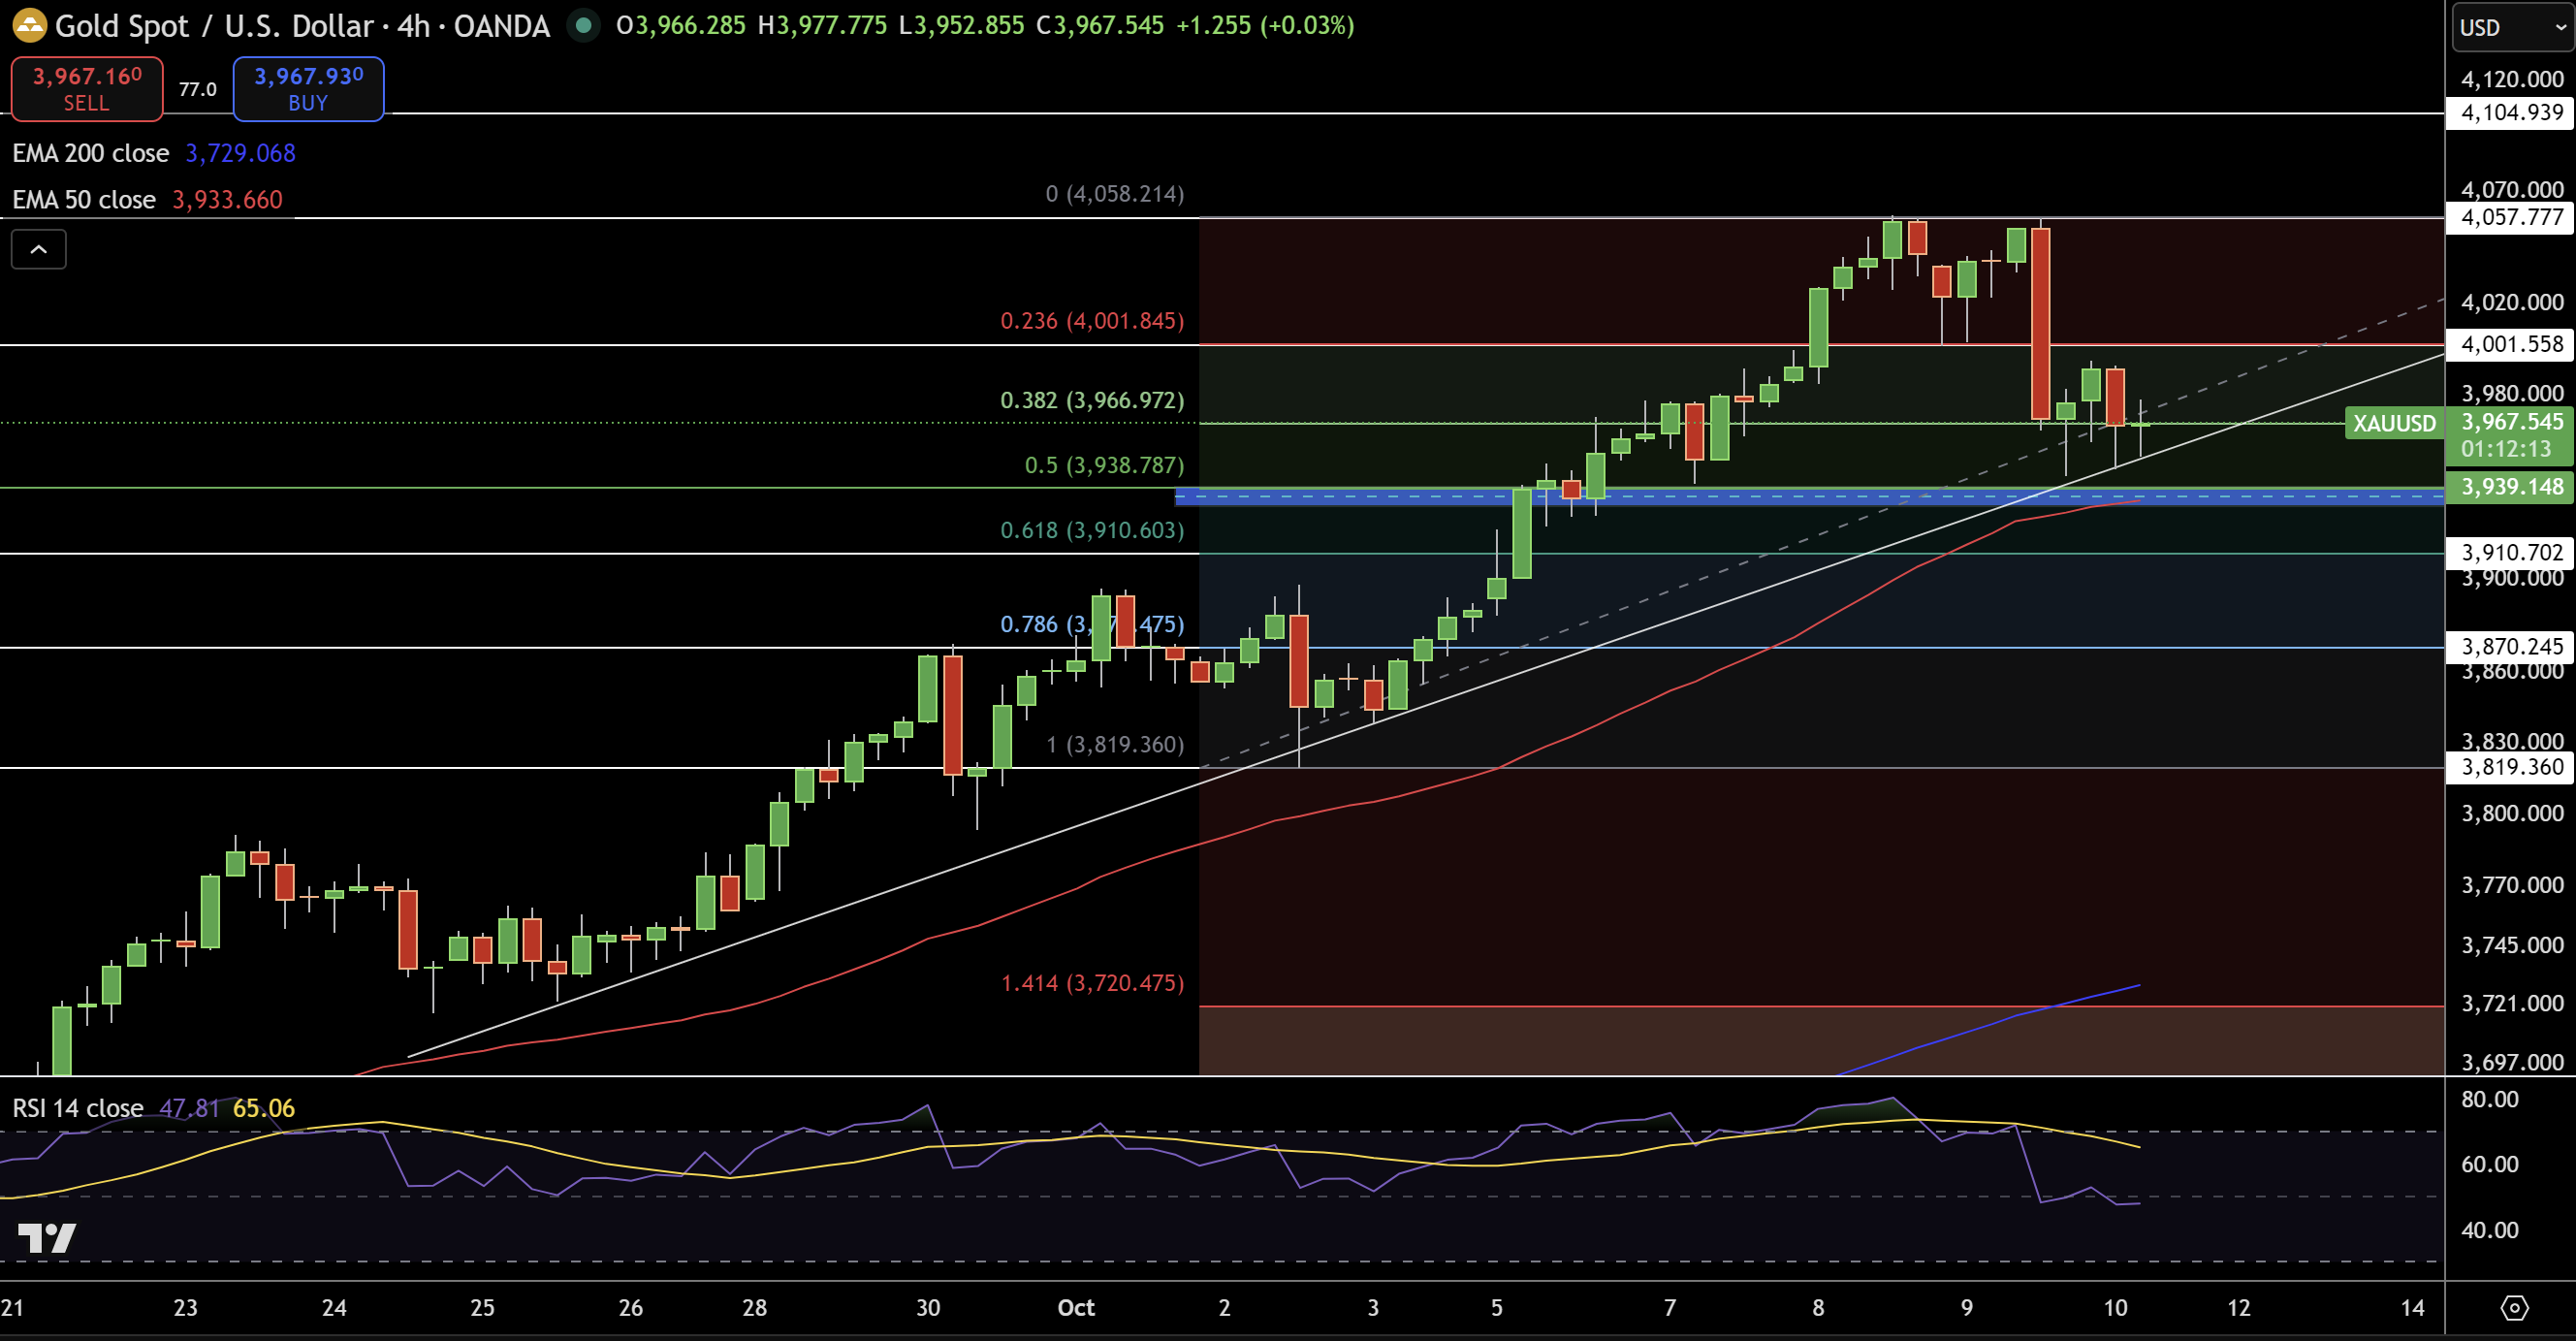Click the 0.618 Fibonacci level label
Viewport: 2576px width, 1341px height.
[1091, 530]
